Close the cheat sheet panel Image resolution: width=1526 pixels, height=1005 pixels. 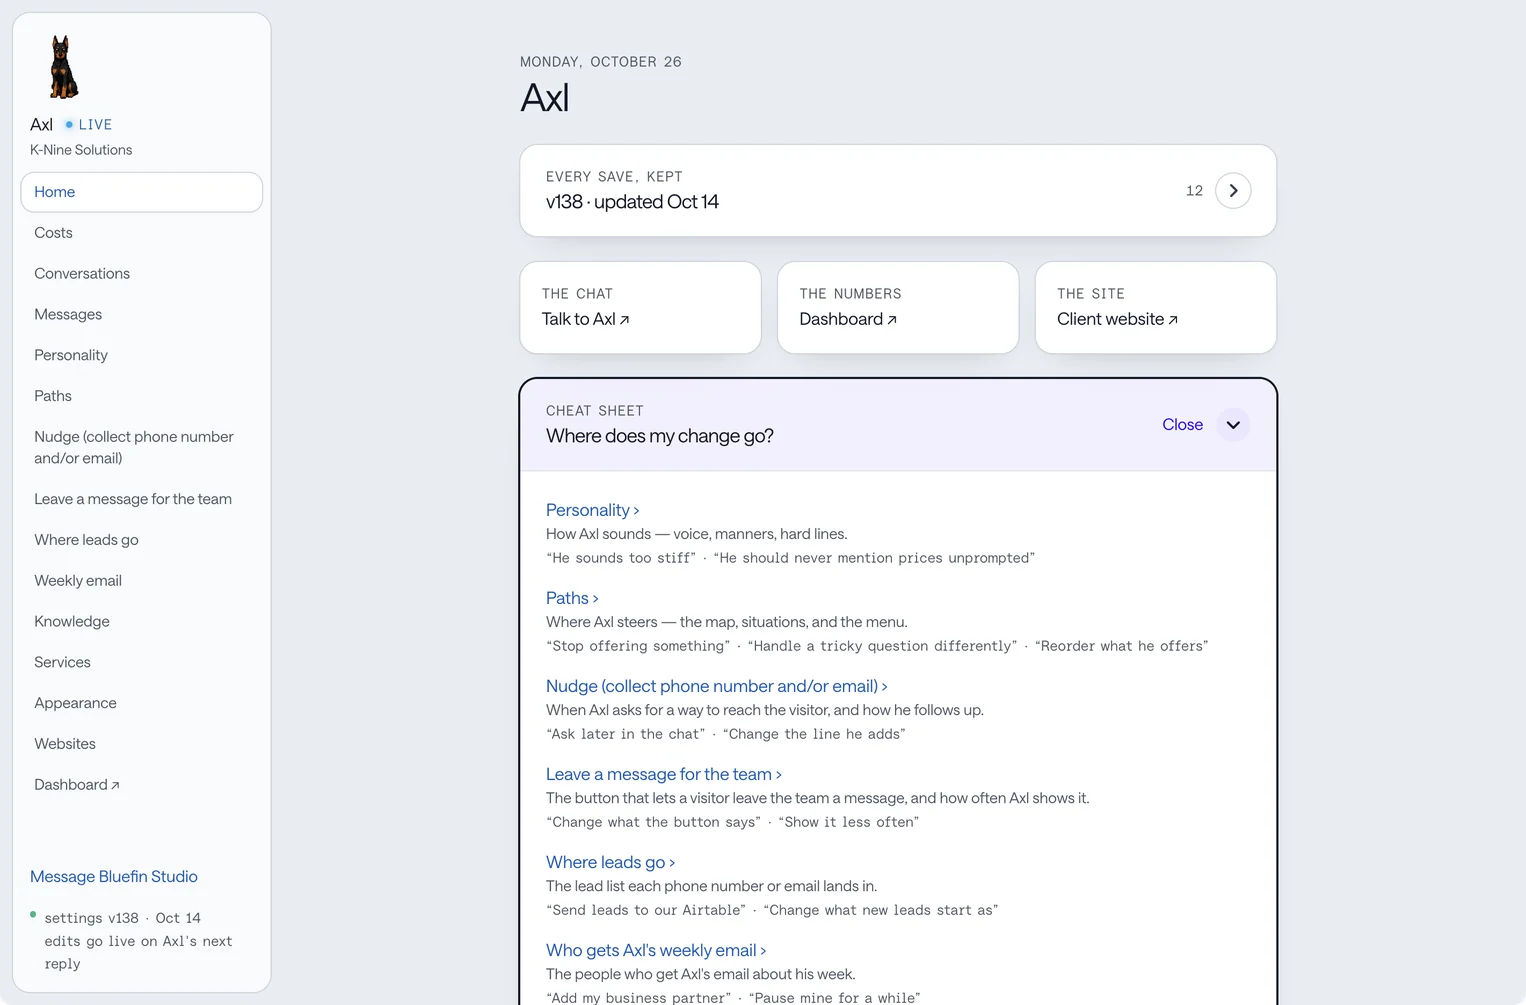[x=1182, y=425]
